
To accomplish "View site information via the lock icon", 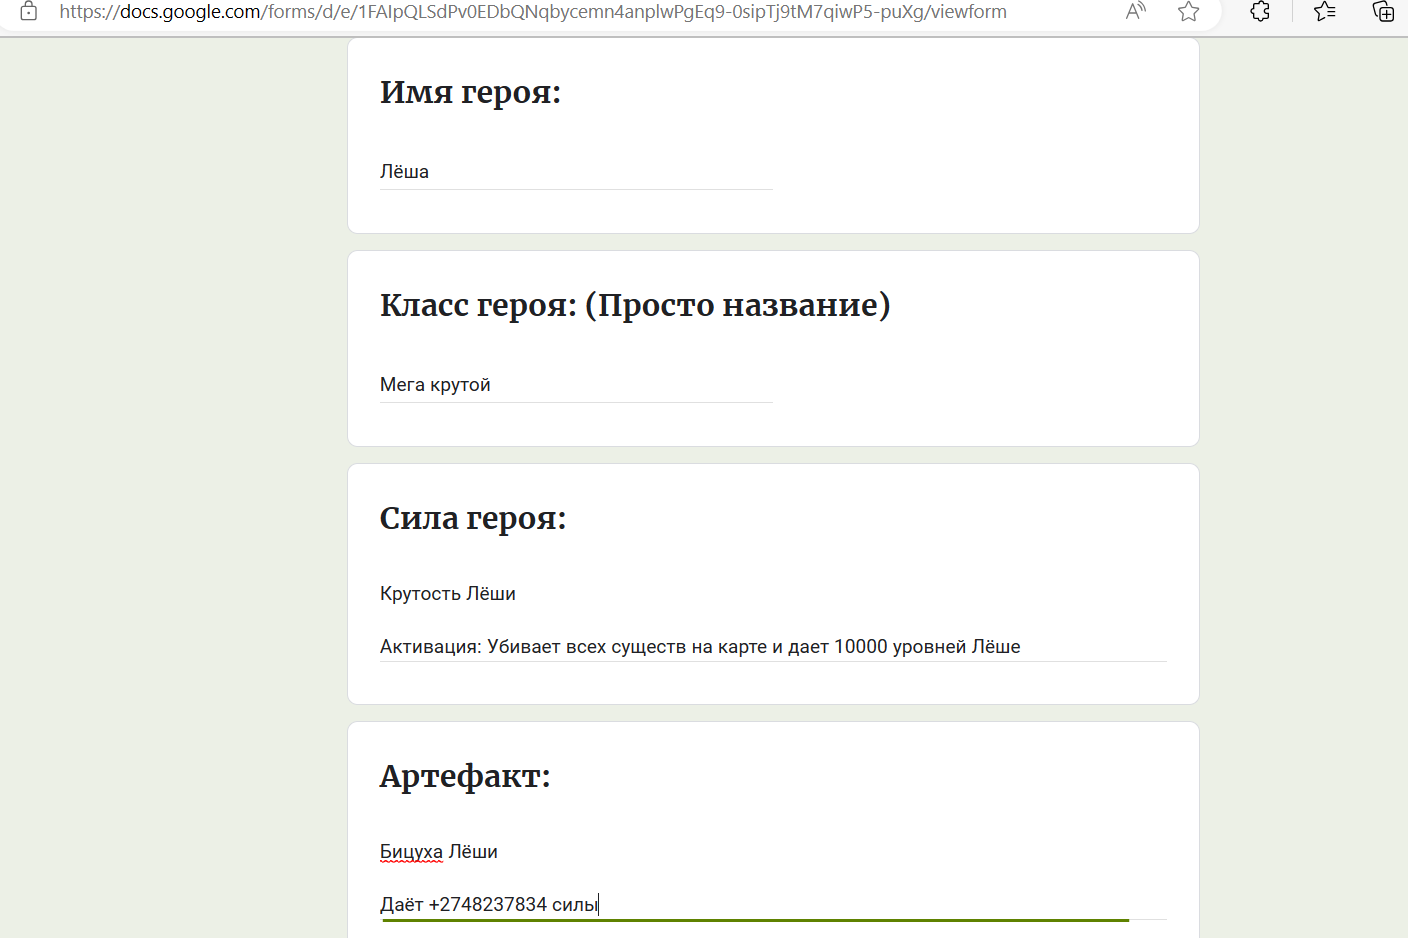I will click(29, 12).
